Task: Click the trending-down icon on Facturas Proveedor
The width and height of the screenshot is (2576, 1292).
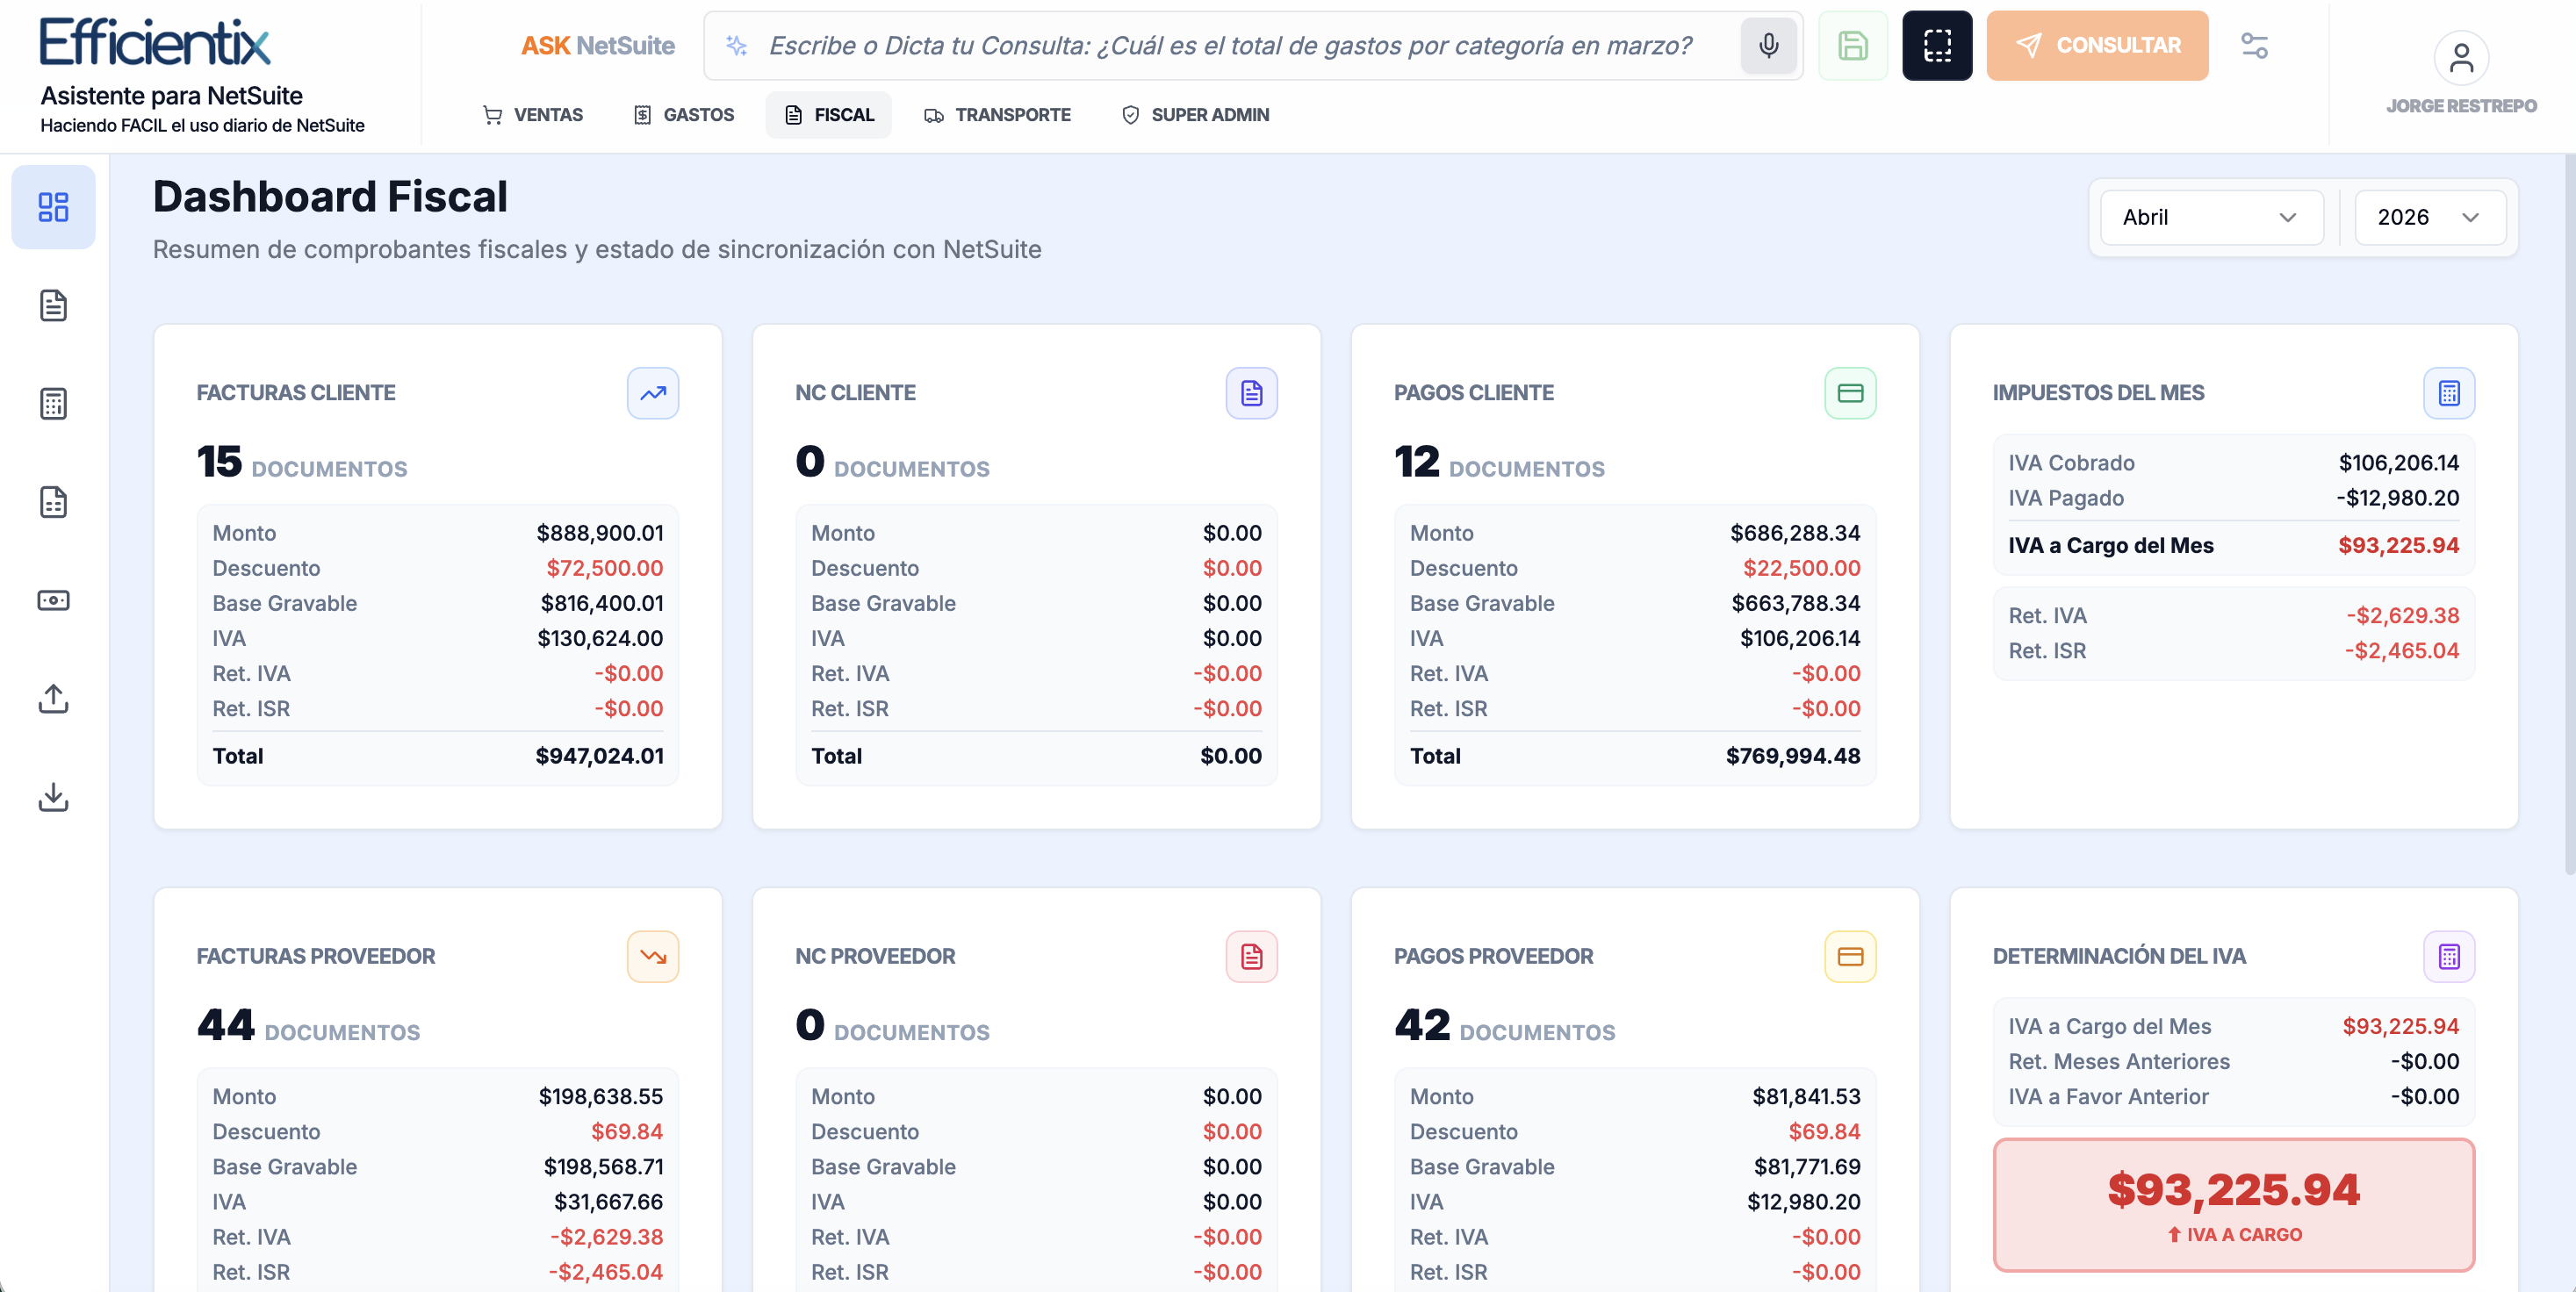Action: [653, 957]
